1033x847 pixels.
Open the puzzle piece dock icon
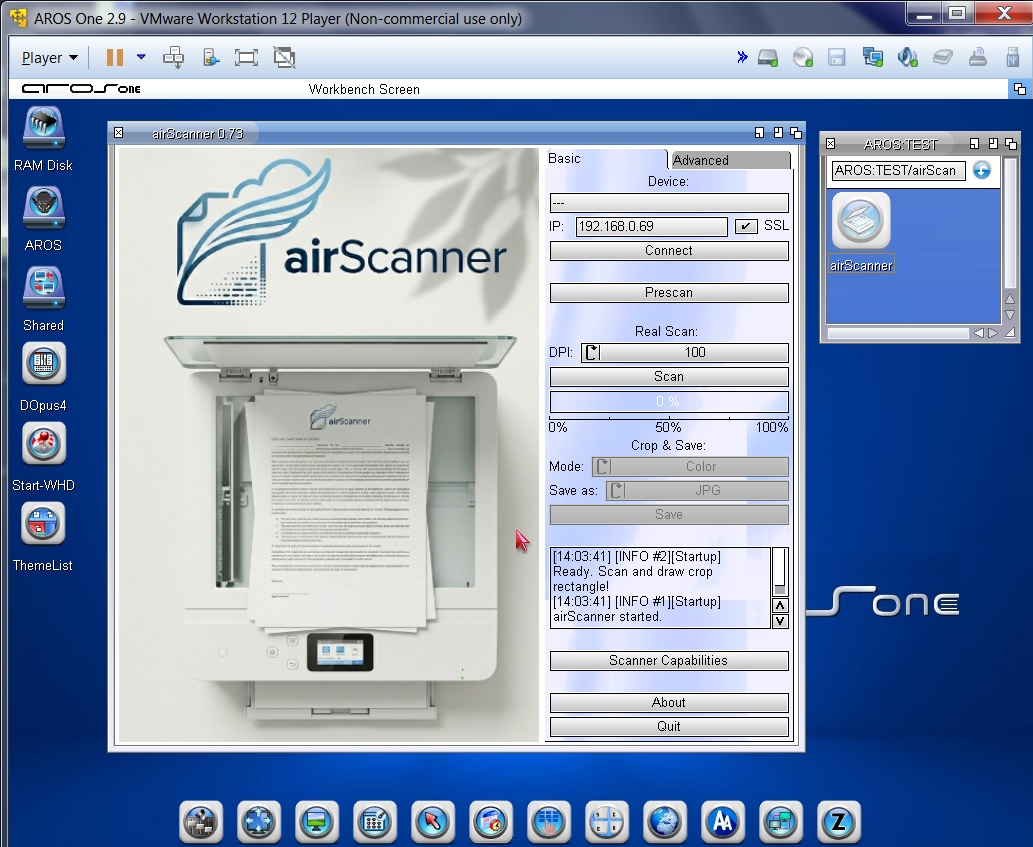pos(259,822)
